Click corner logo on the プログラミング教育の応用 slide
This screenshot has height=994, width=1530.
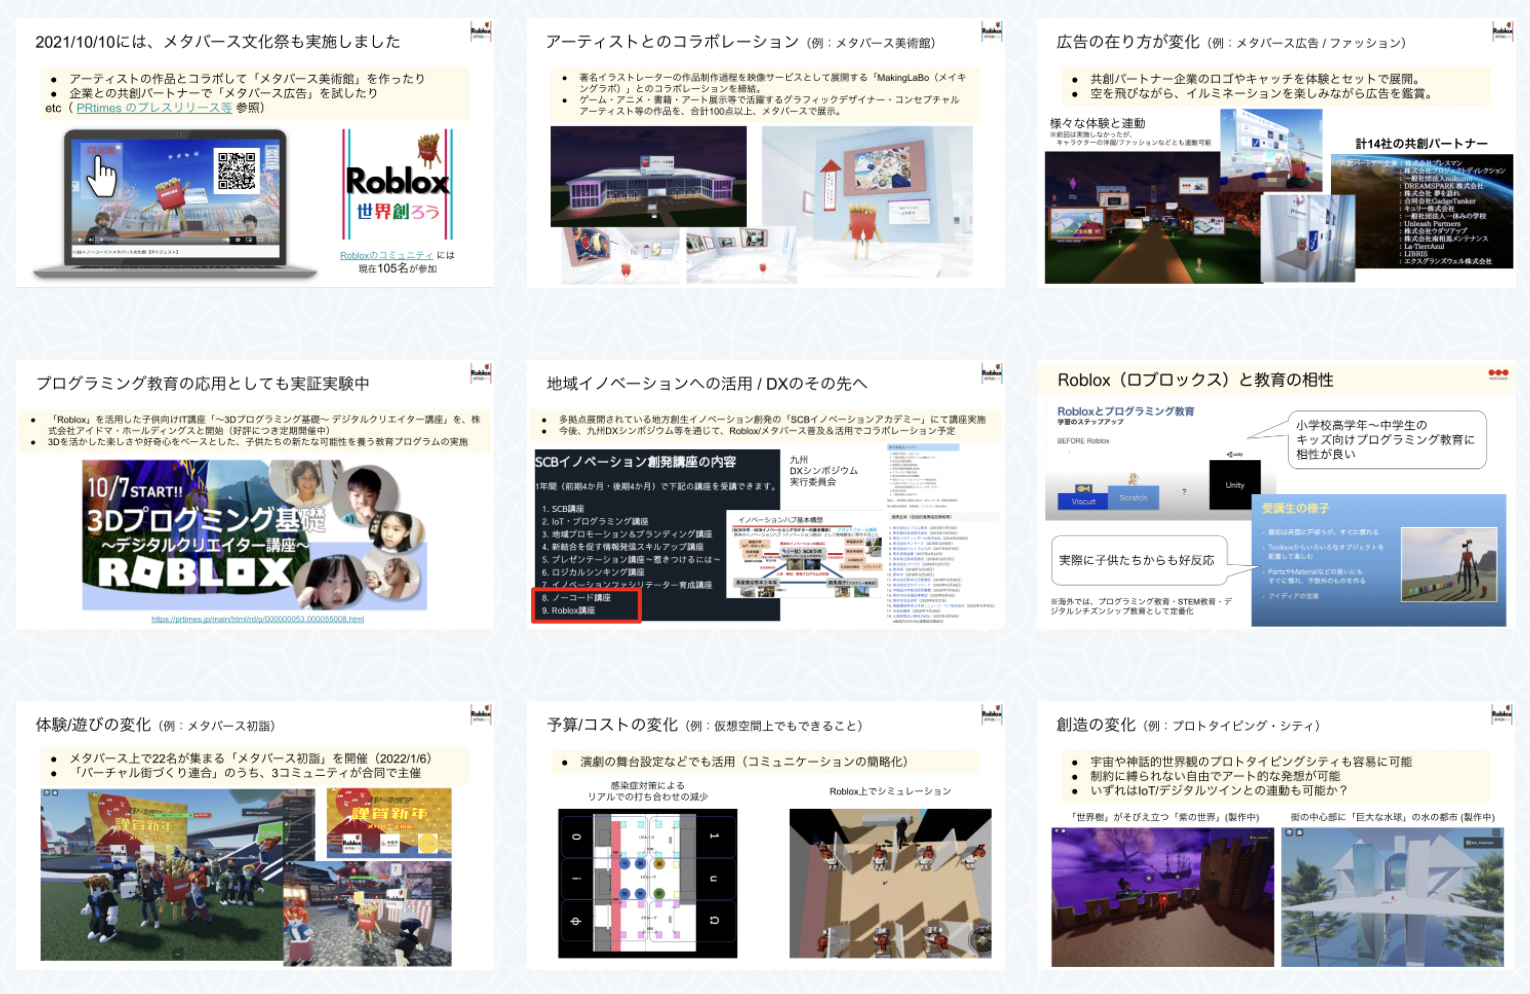[x=480, y=373]
